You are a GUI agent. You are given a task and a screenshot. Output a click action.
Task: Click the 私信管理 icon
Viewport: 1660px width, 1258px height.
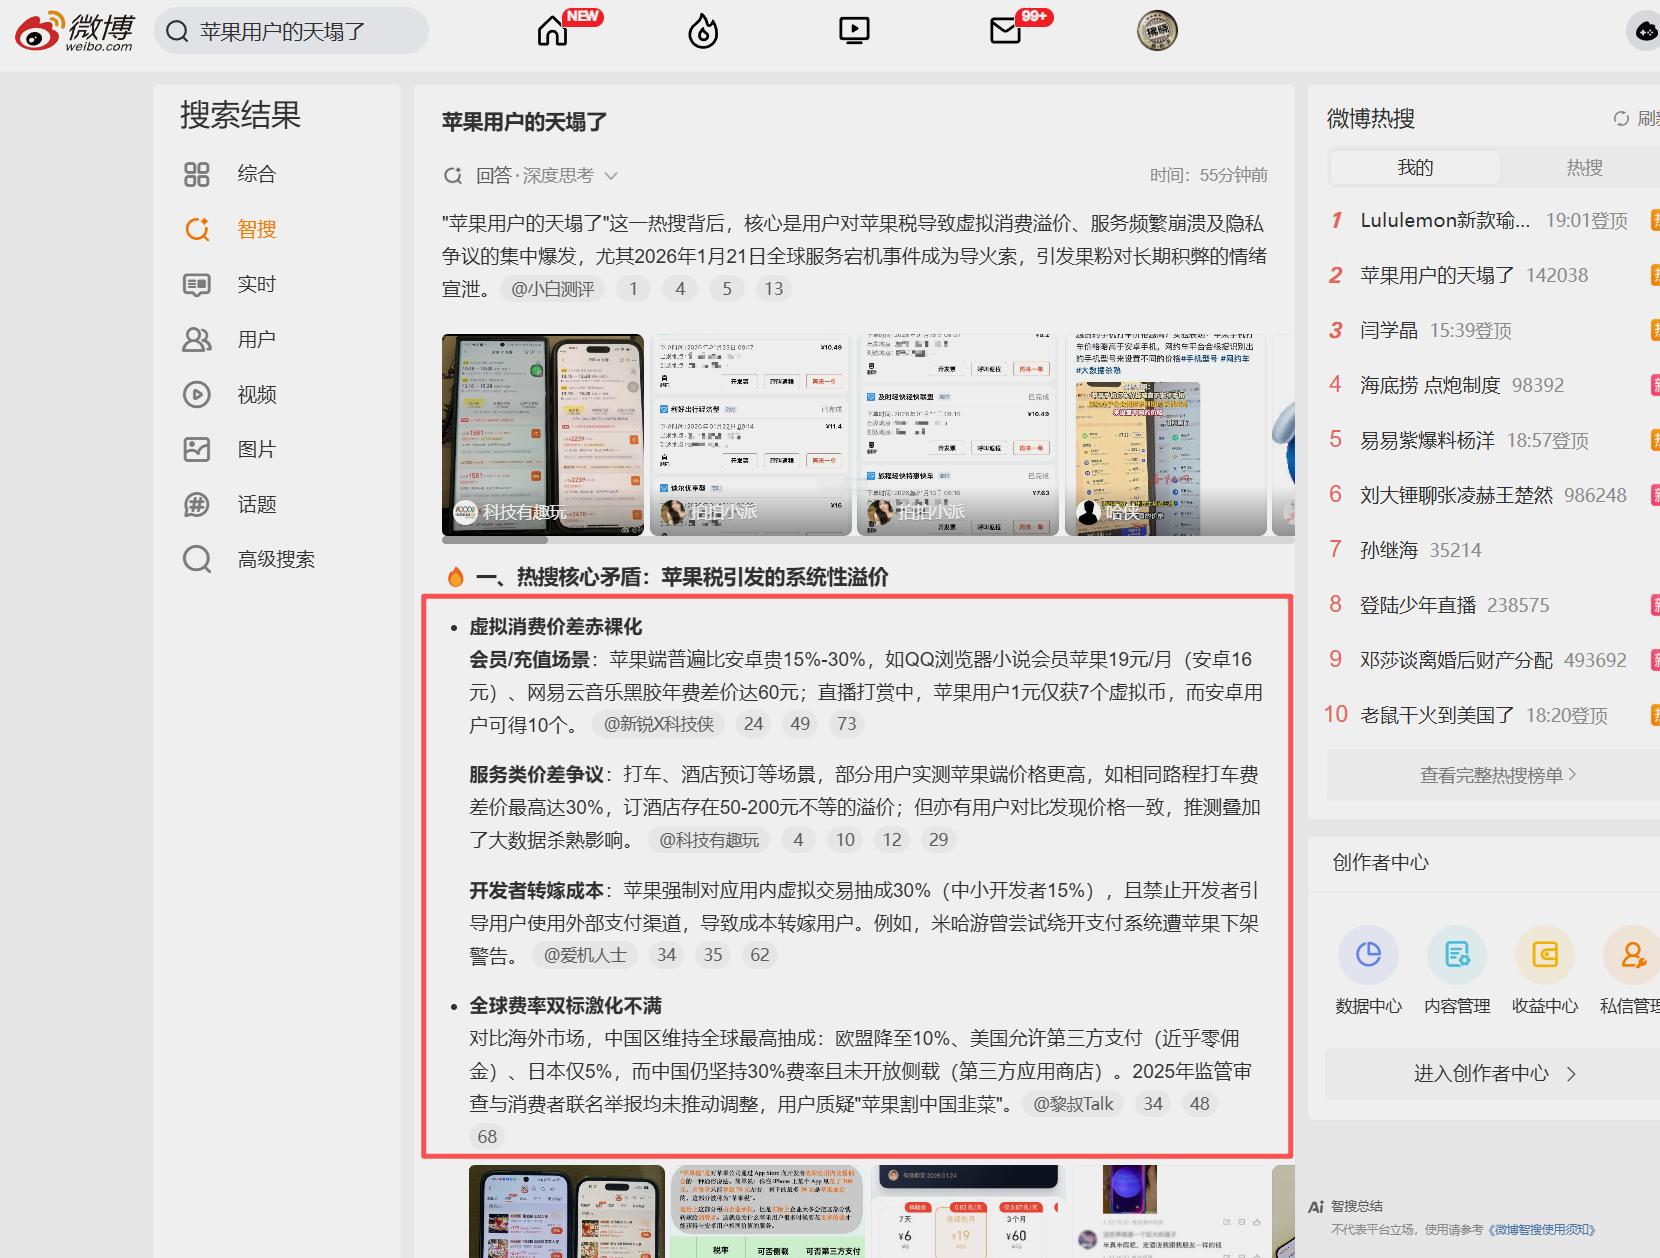coord(1631,954)
